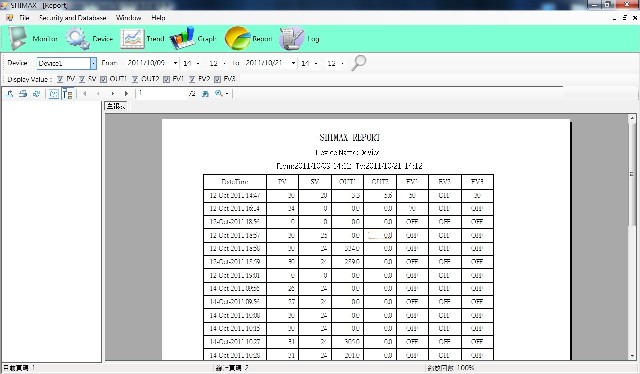Toggle the OUT1 display value checkbox
The image size is (640, 374).
[103, 79]
